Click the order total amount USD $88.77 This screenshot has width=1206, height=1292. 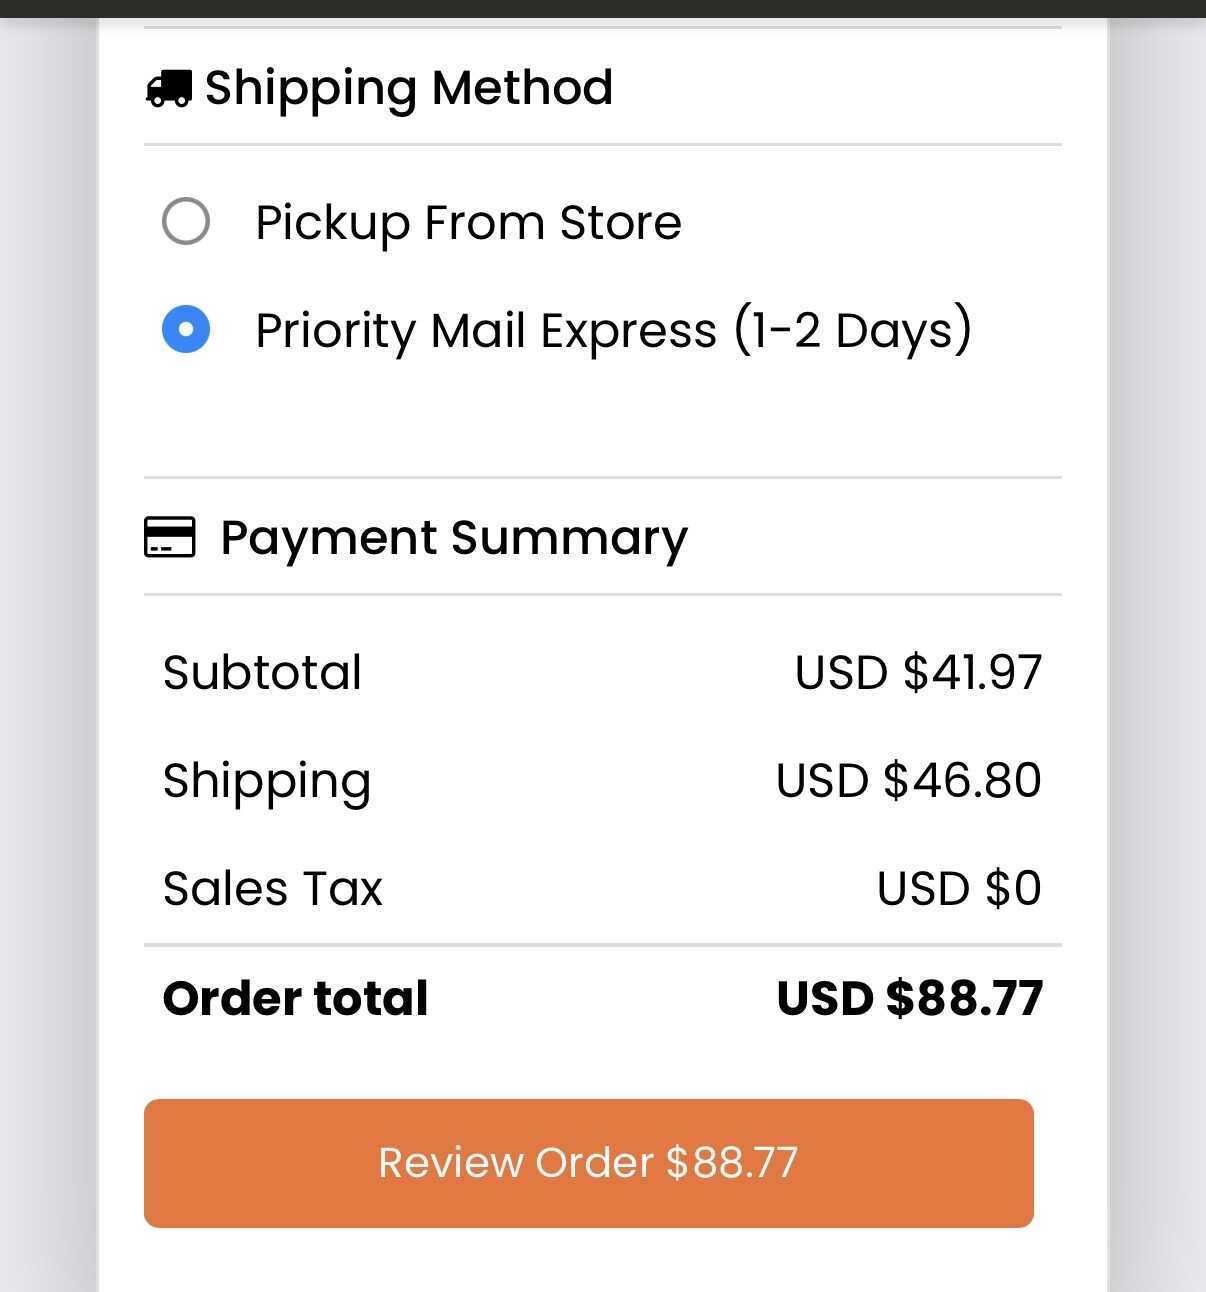pos(909,998)
